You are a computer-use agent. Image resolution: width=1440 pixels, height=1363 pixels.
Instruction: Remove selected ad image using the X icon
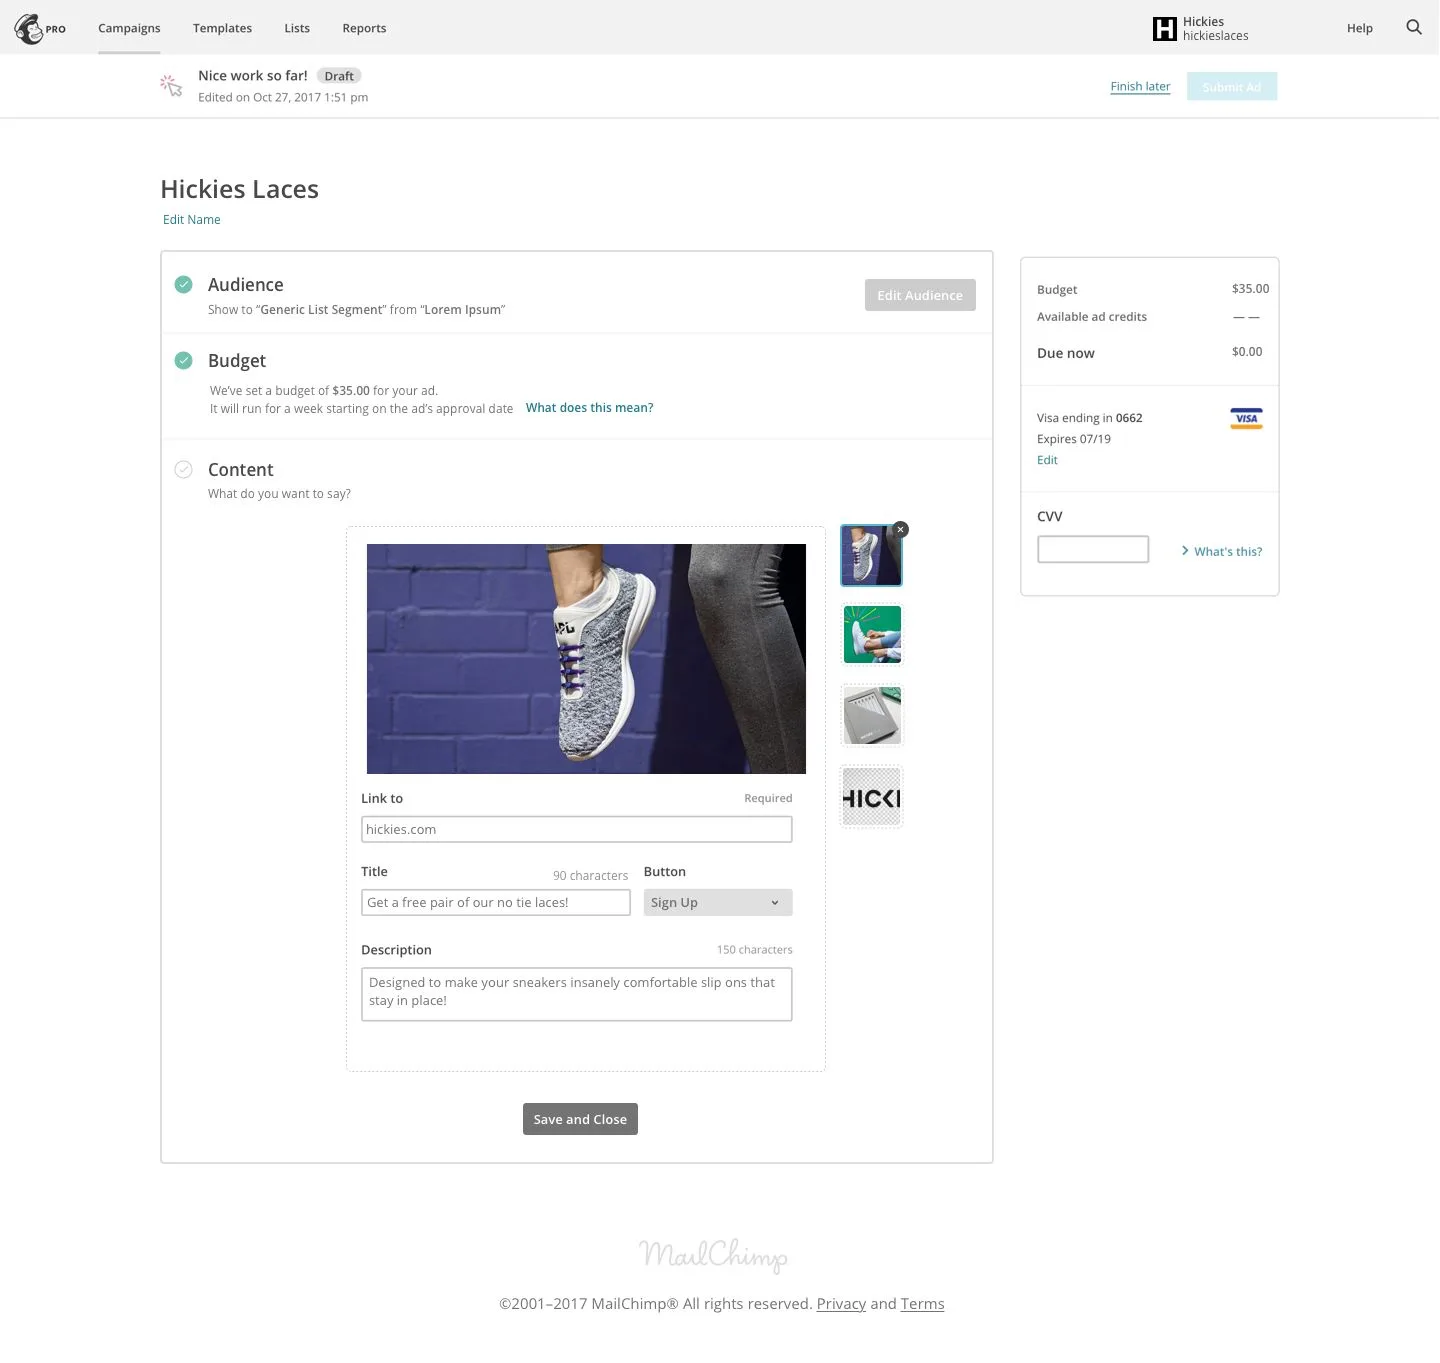tap(899, 529)
